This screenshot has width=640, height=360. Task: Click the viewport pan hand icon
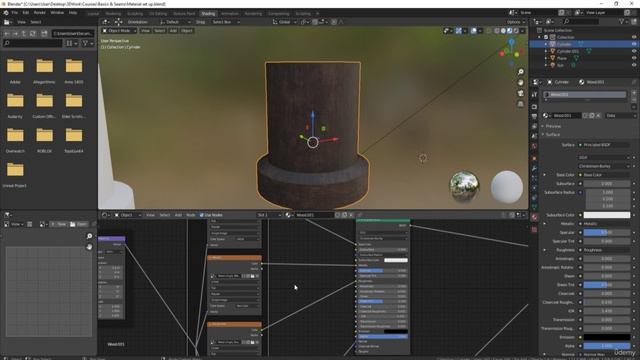[x=521, y=82]
